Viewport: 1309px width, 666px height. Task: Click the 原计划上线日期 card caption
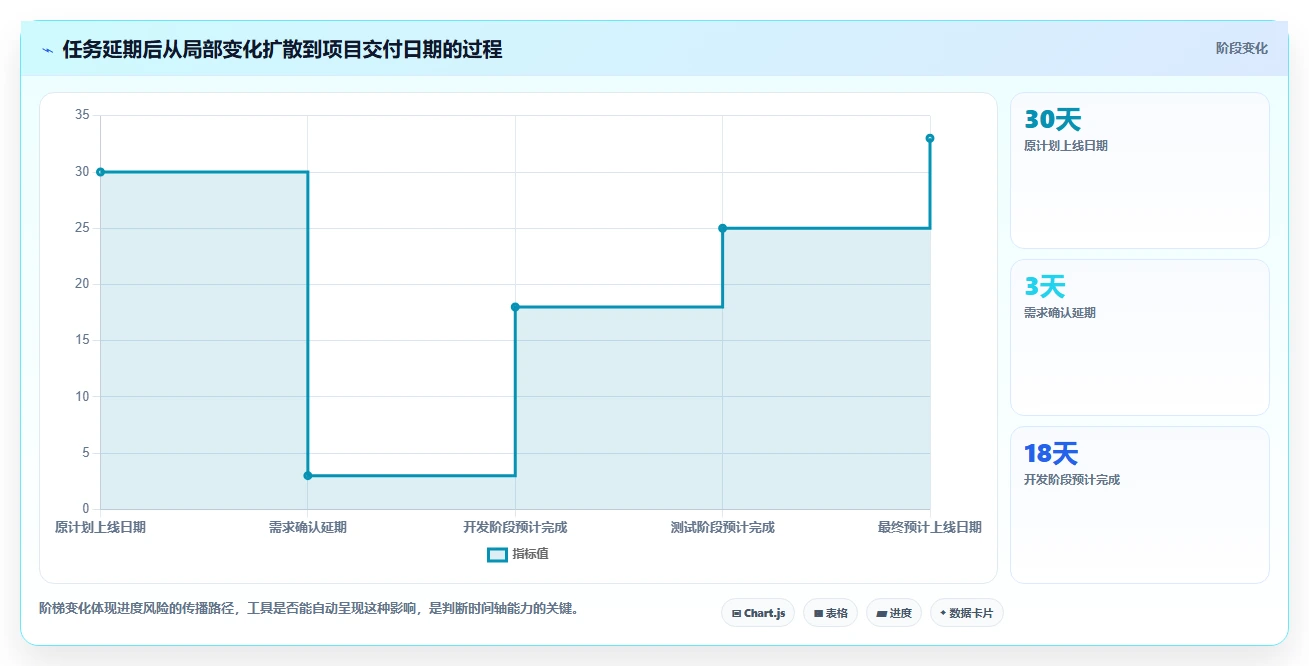1066,146
